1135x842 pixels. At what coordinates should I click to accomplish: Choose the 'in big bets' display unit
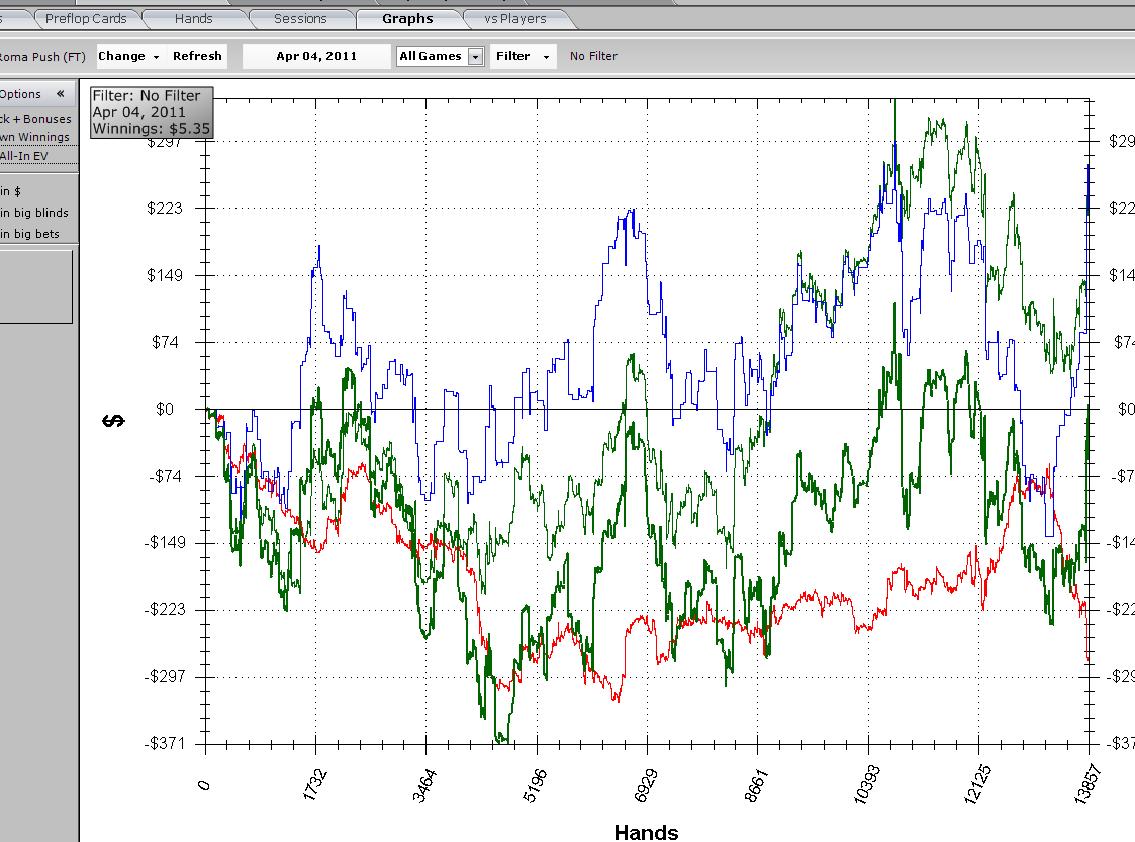pos(30,234)
